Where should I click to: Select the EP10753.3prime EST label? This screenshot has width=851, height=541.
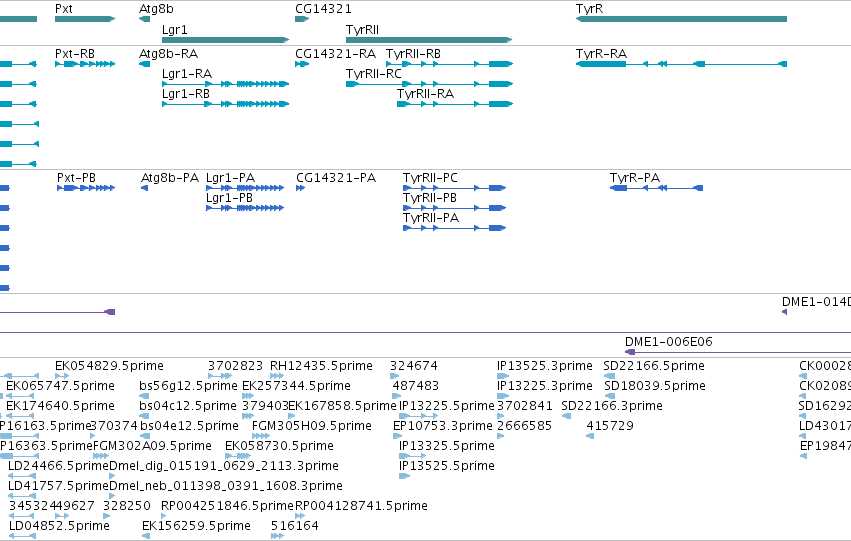click(442, 426)
